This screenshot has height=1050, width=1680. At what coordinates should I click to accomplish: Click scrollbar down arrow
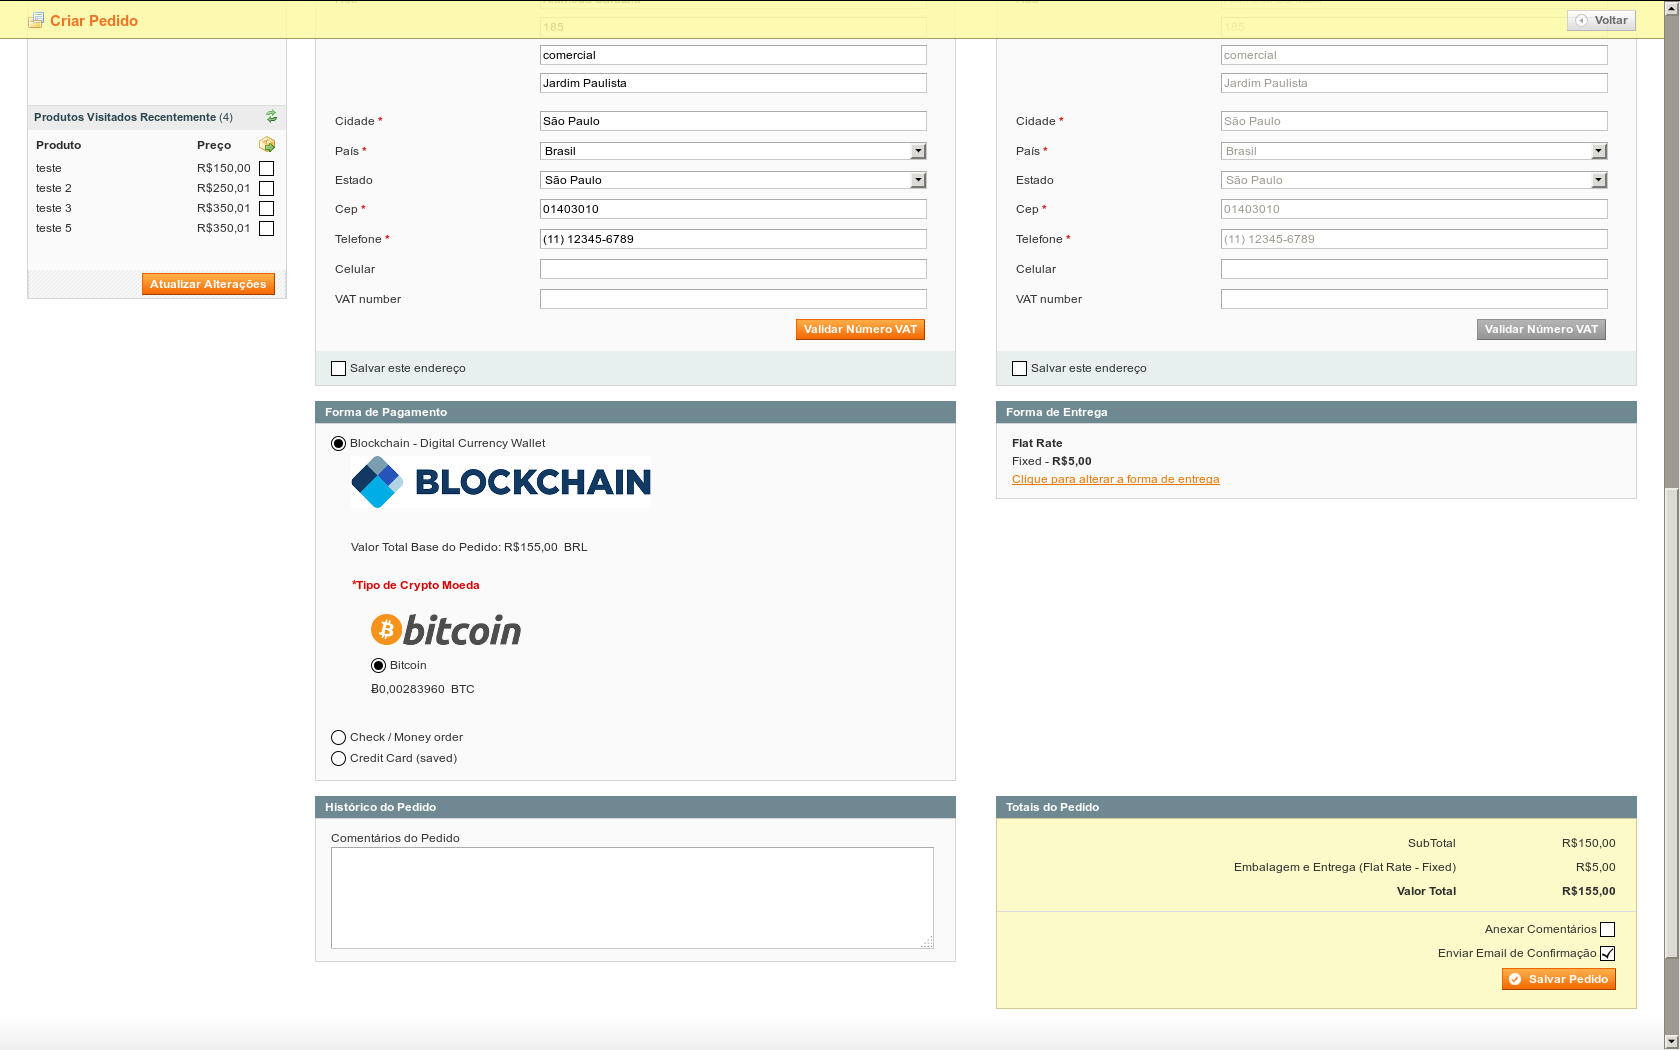pyautogui.click(x=1671, y=1041)
